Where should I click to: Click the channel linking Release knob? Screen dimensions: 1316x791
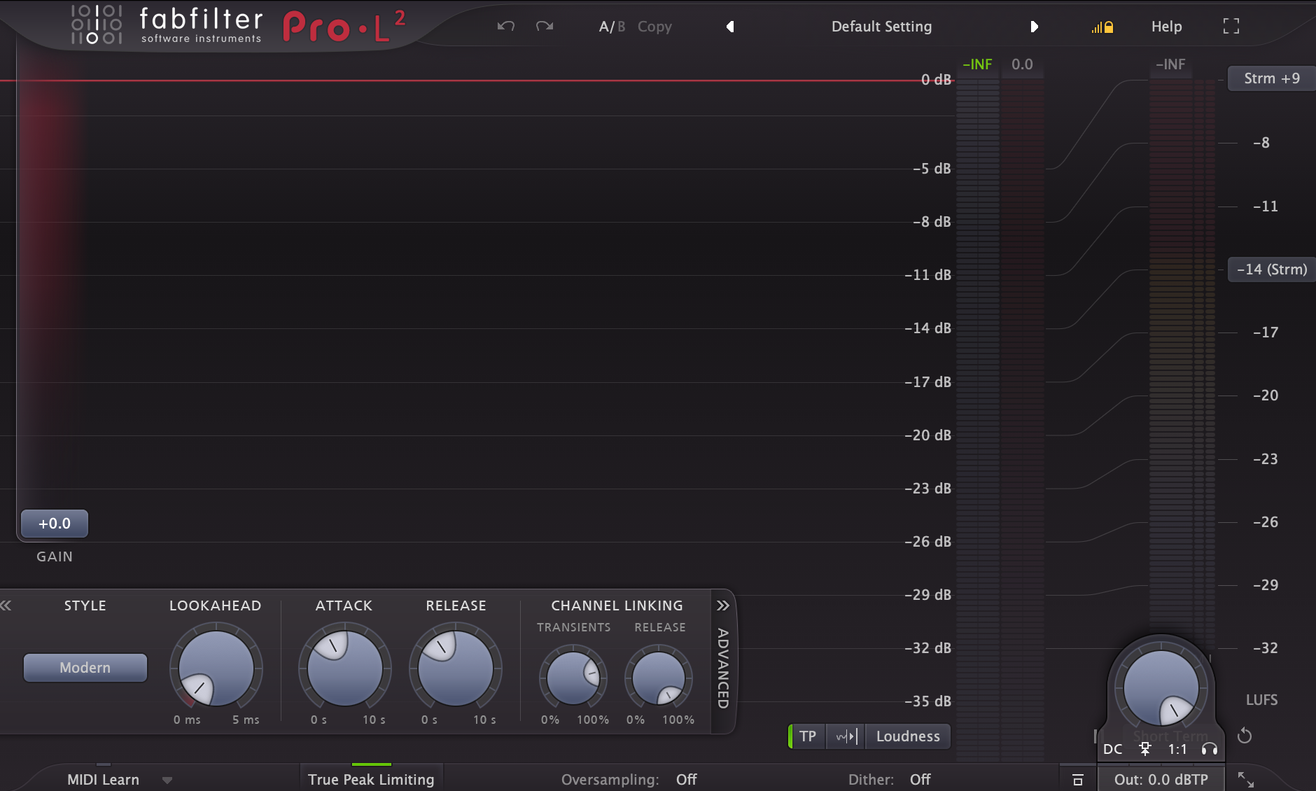tap(660, 677)
